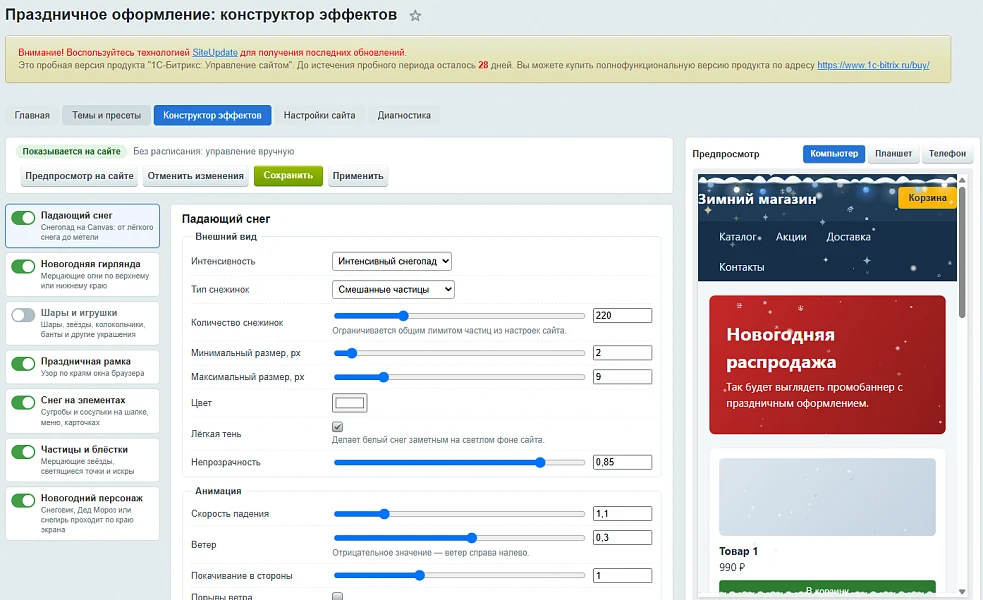The image size is (983, 600).
Task: Select the Новогодний персонаж effect card
Action: [x=82, y=513]
